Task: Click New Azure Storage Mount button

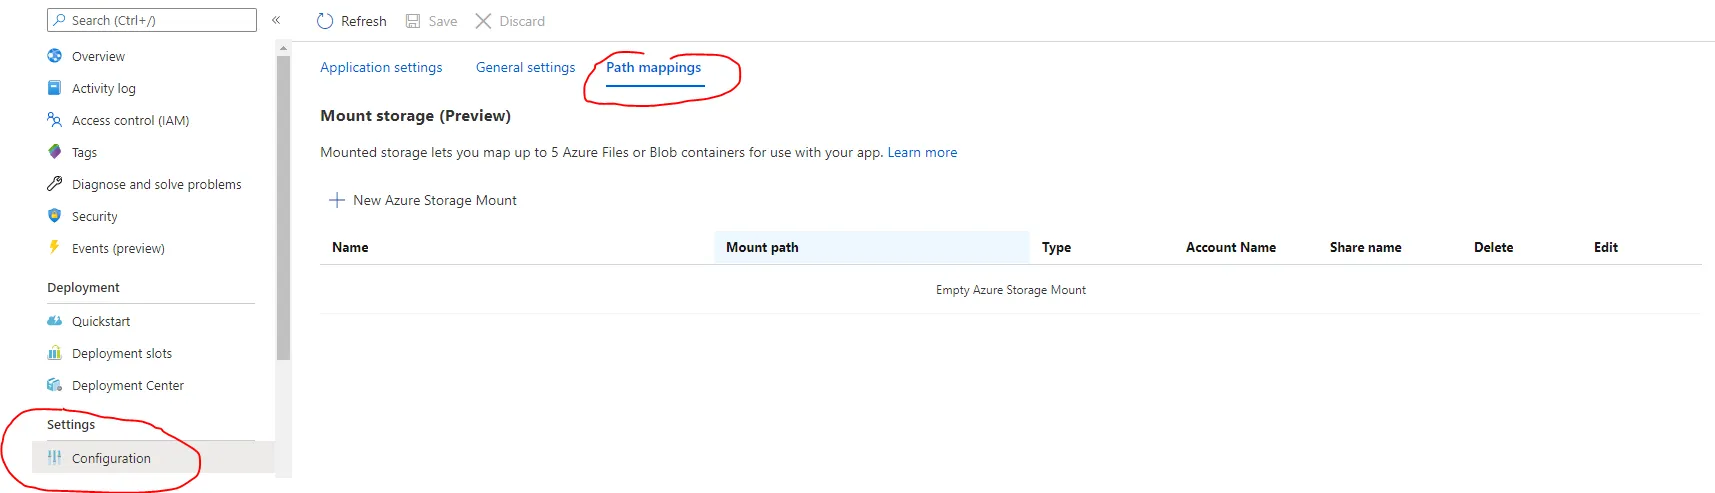Action: tap(423, 200)
